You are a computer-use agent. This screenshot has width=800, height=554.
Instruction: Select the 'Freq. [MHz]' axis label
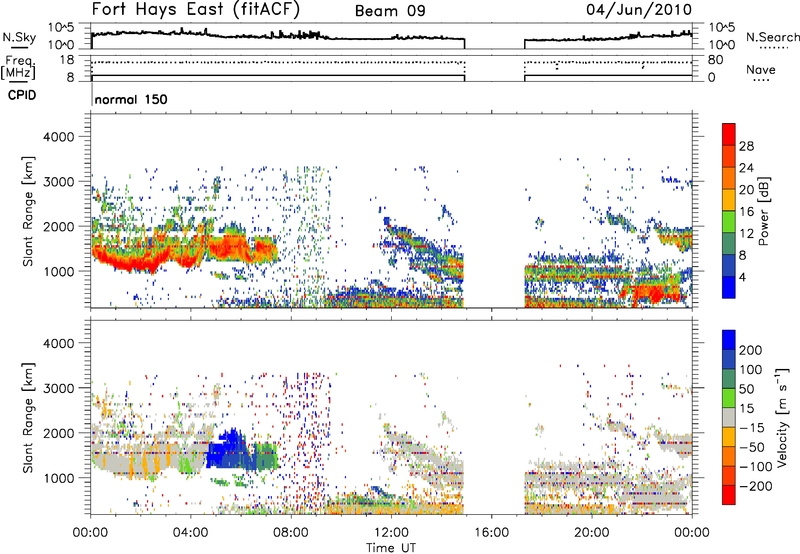click(x=19, y=68)
